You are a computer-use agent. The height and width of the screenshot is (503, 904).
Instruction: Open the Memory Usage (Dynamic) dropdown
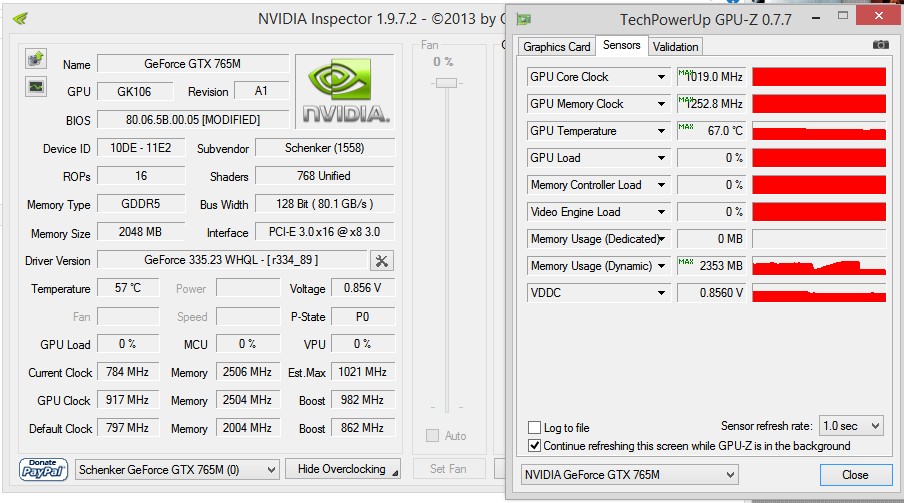coord(661,266)
